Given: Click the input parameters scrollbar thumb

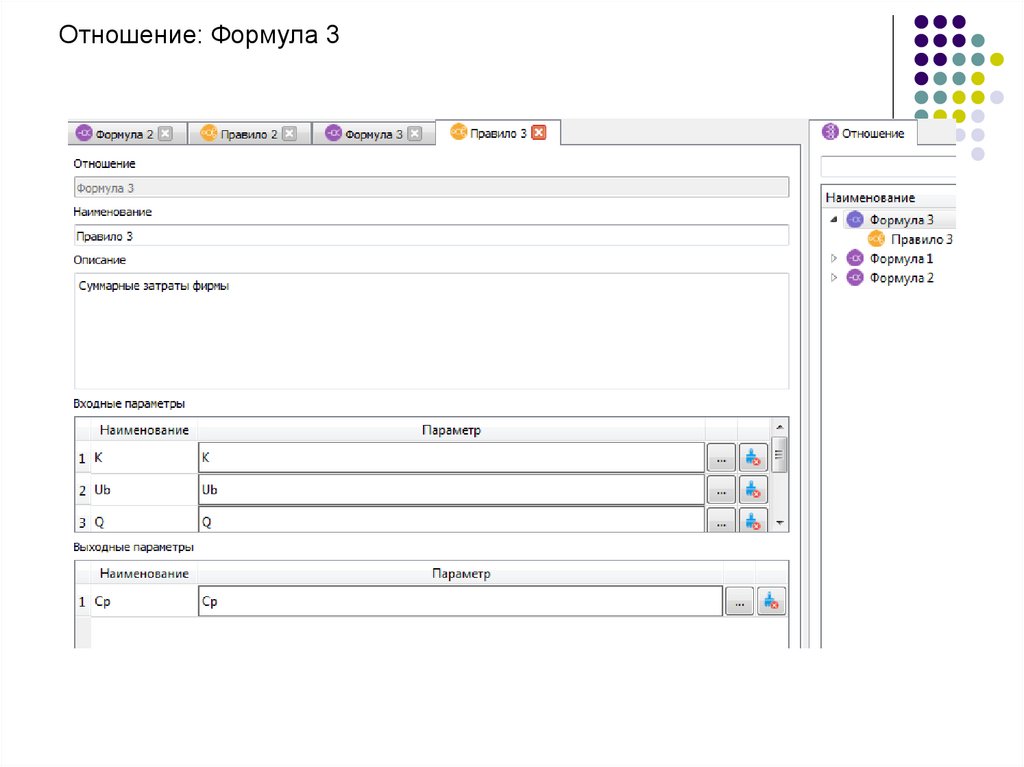Looking at the screenshot, I should pyautogui.click(x=779, y=454).
